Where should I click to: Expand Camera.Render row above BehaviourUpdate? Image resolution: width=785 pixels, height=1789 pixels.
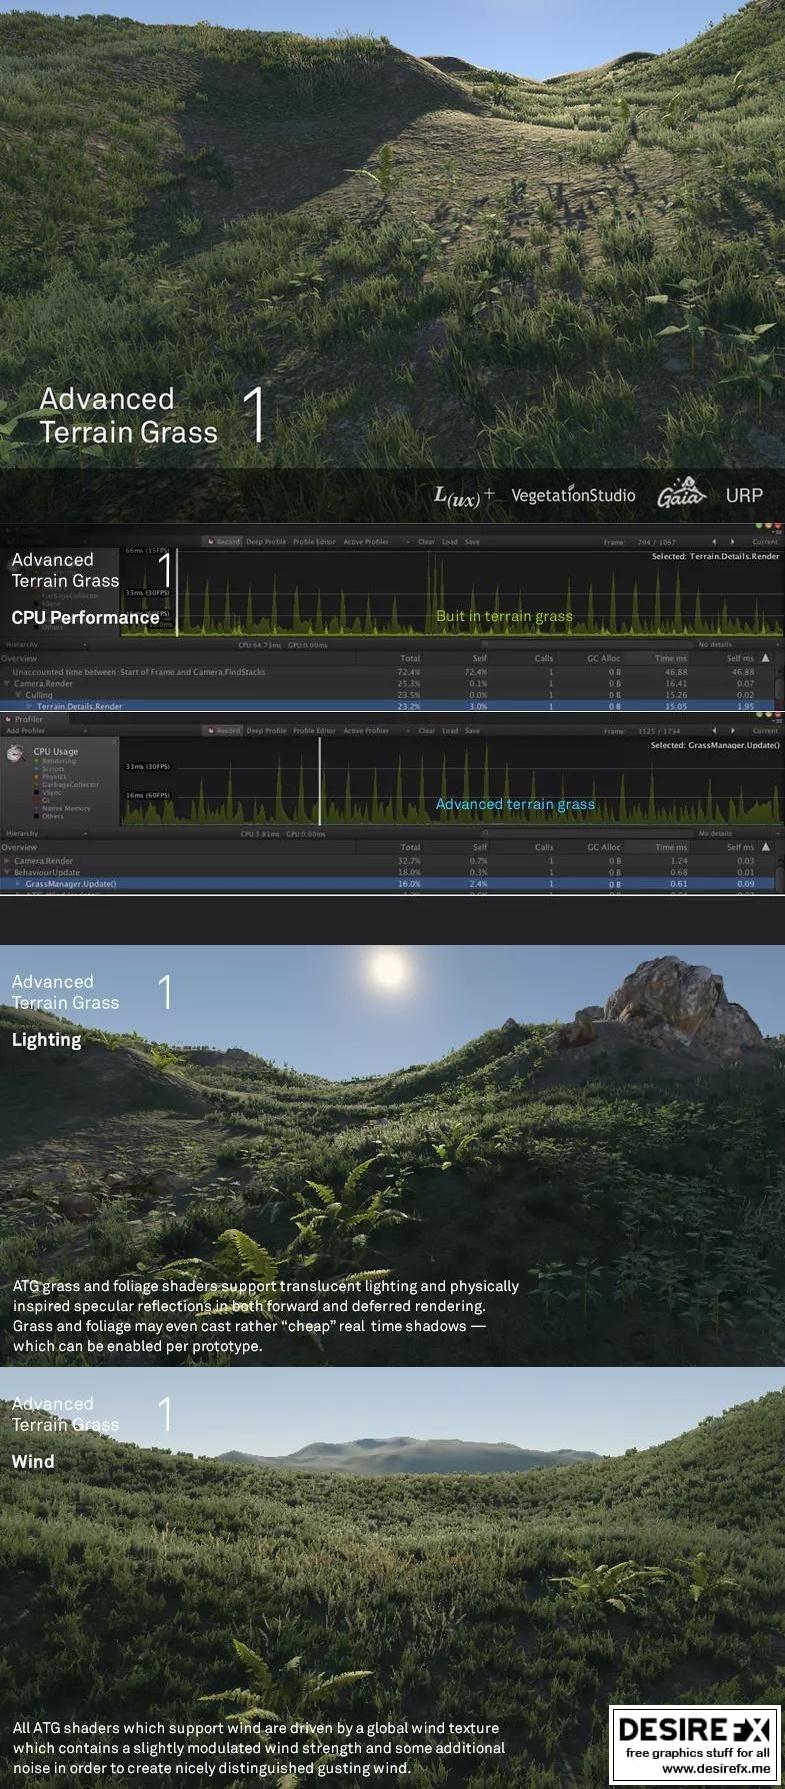pos(8,861)
